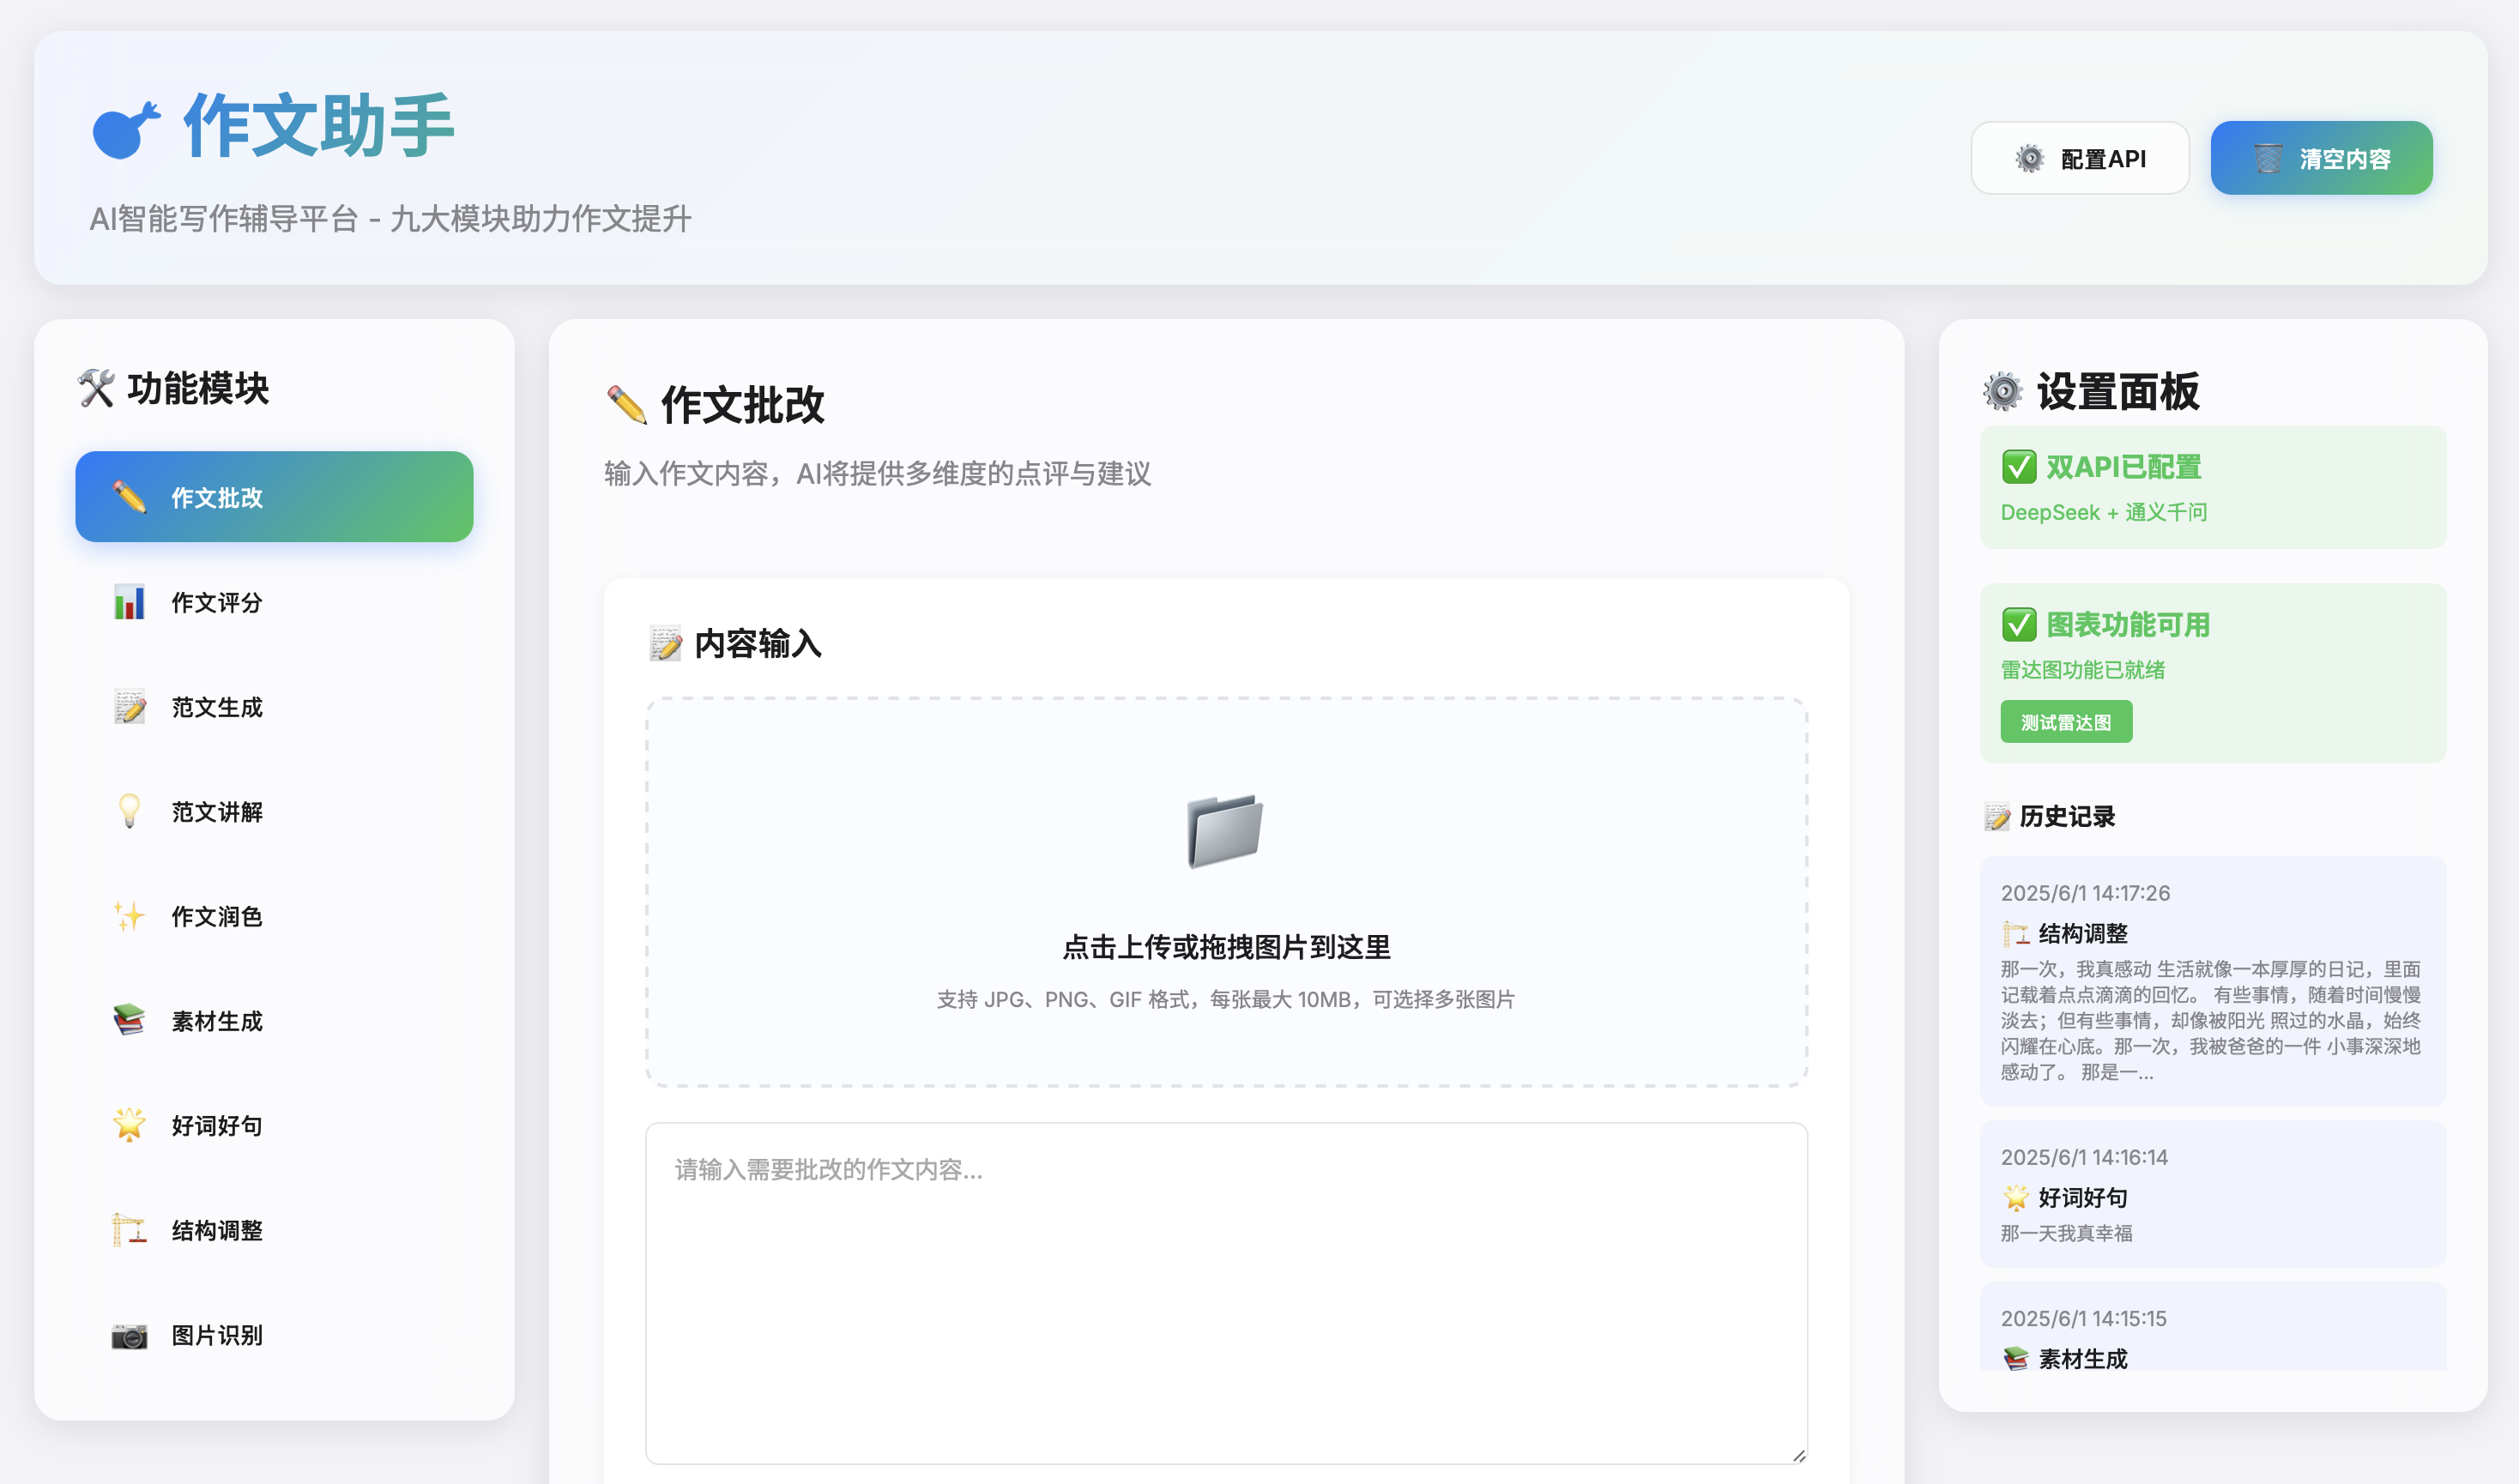Open the 好词好句 module
The width and height of the screenshot is (2519, 1484).
274,1125
